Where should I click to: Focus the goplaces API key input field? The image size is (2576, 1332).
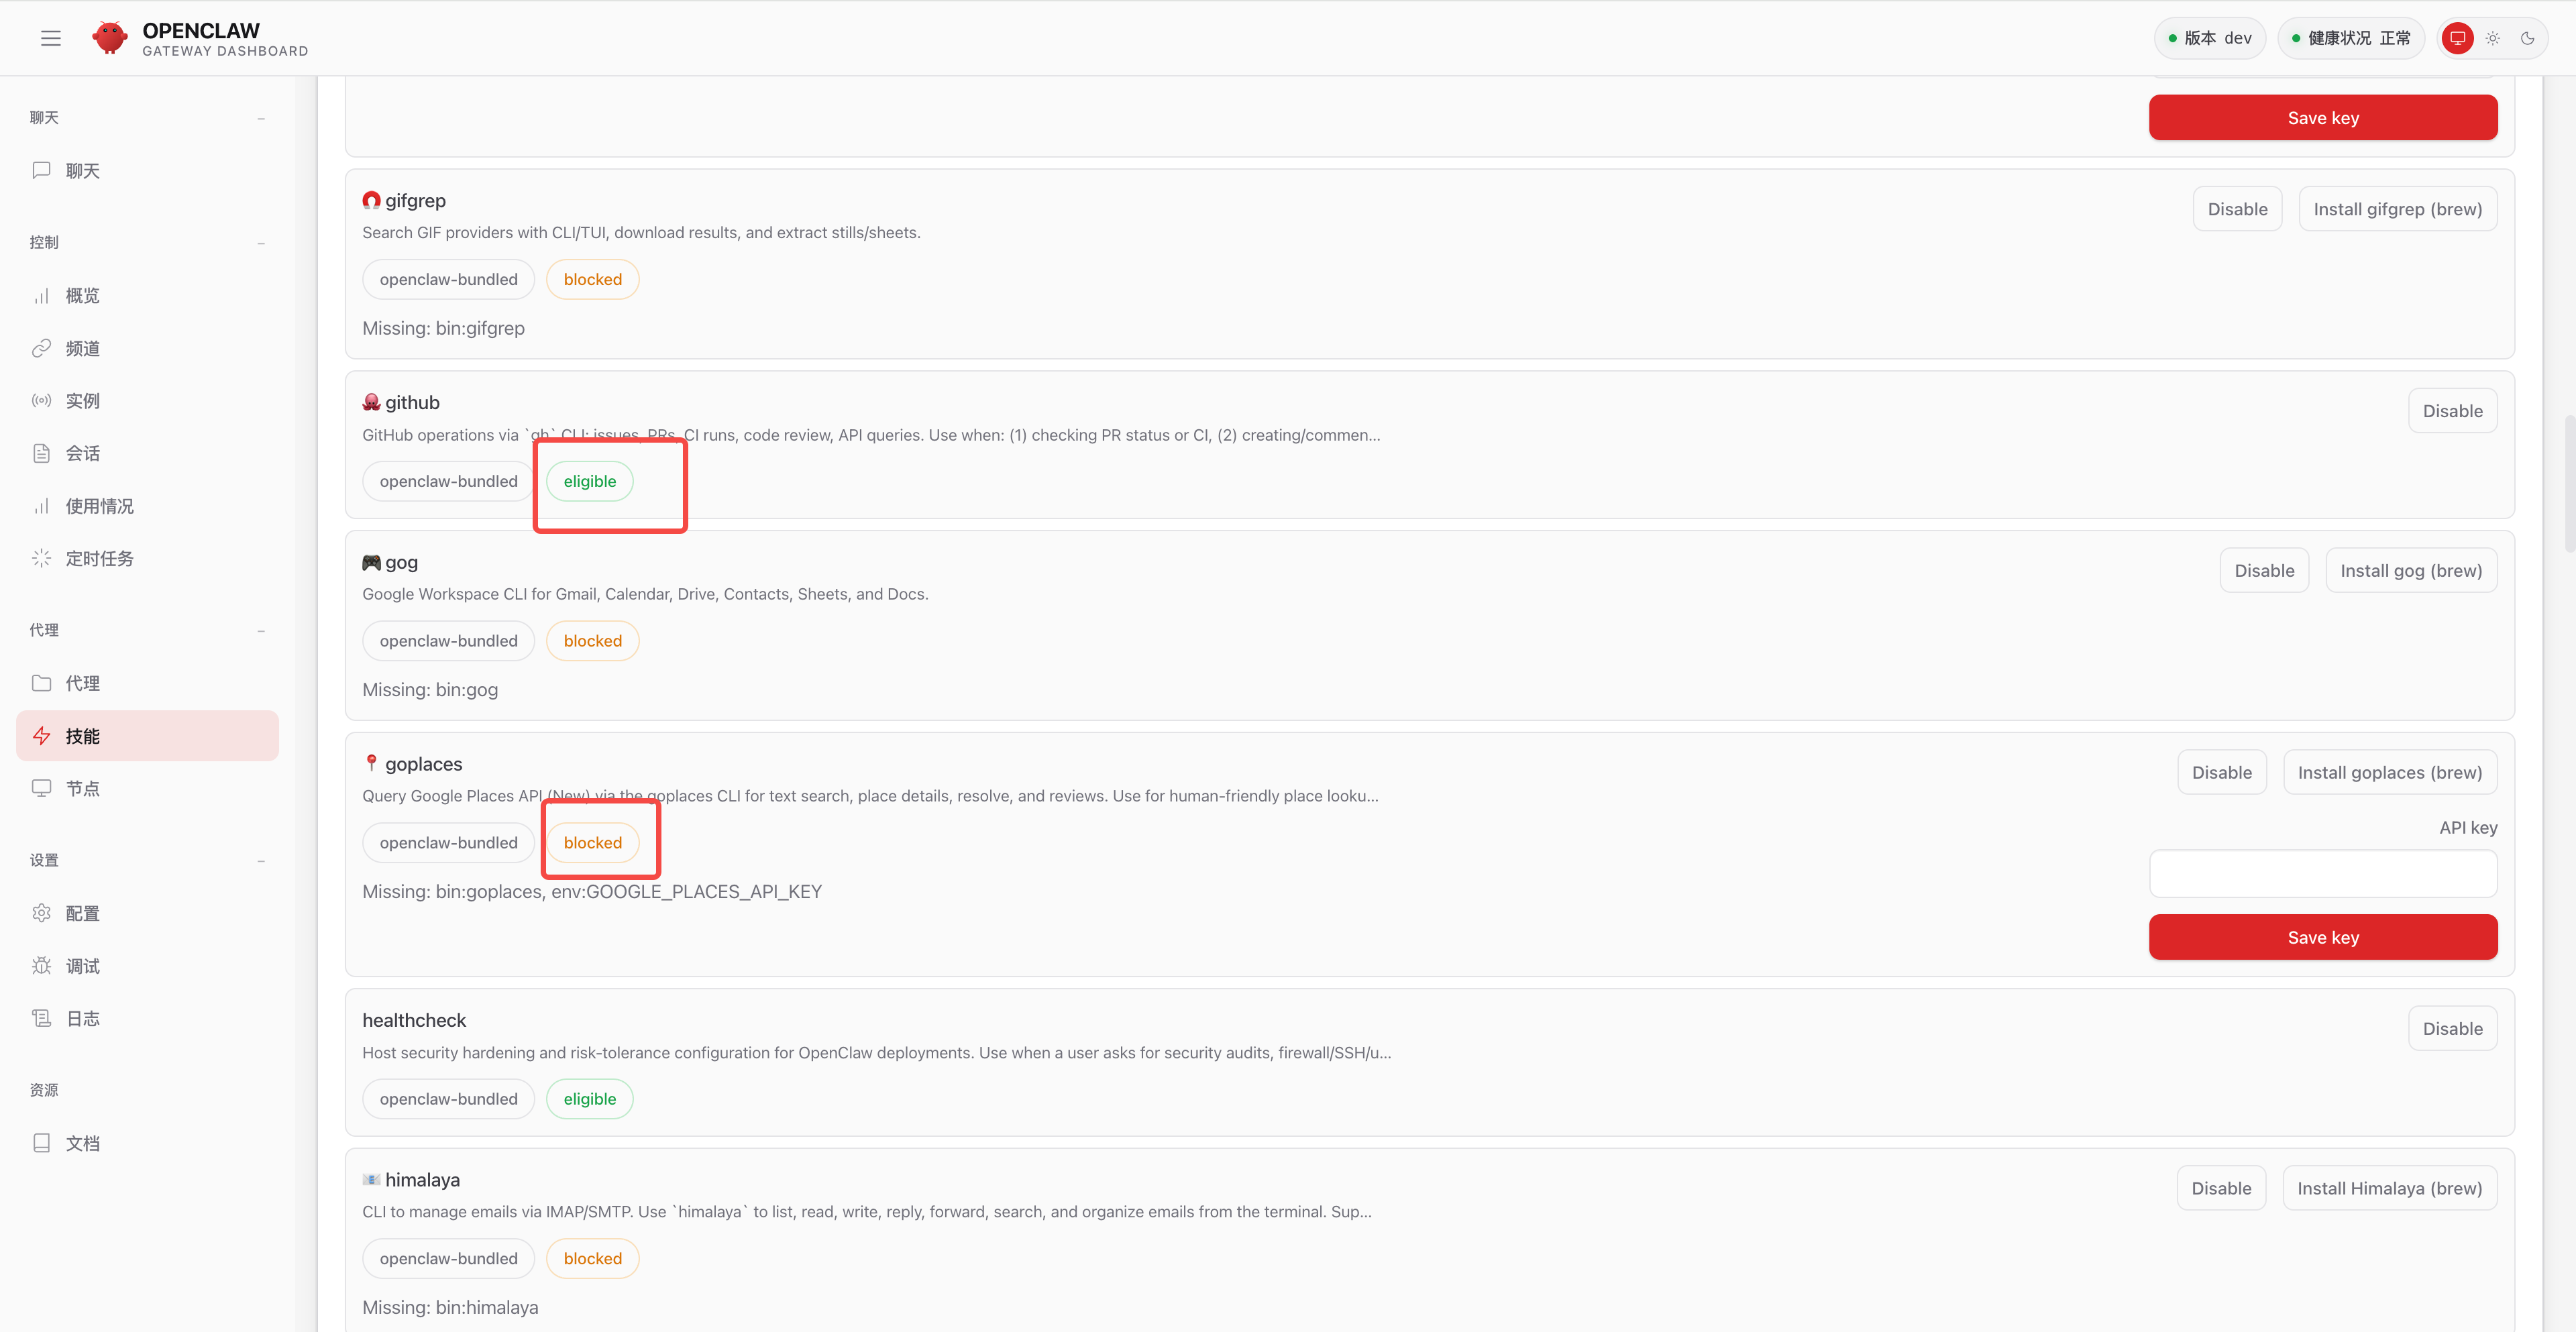coord(2323,874)
